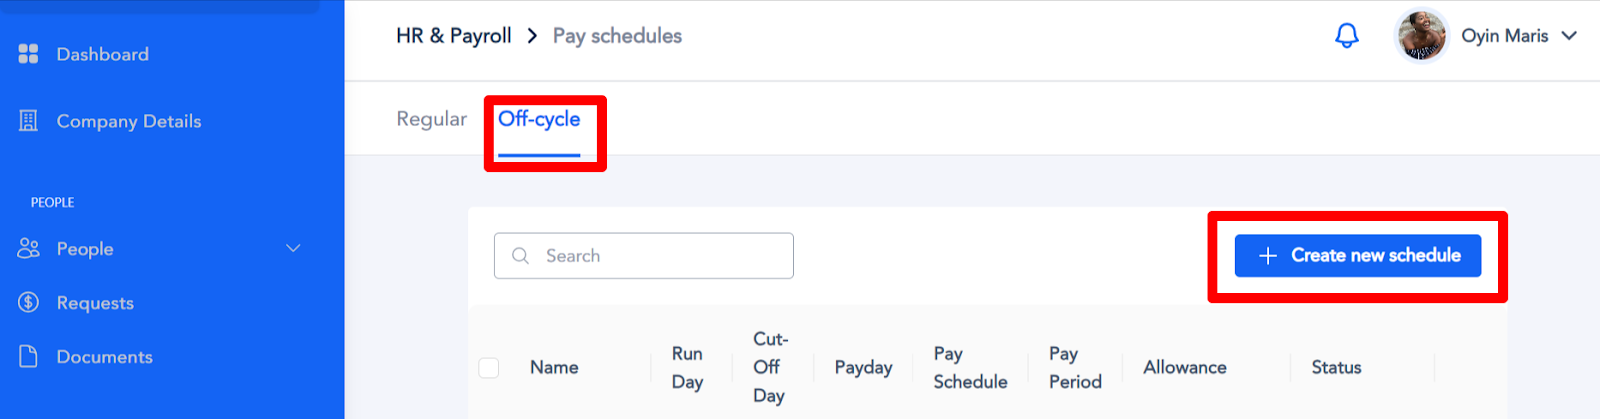Open notifications bell
The height and width of the screenshot is (419, 1600).
pos(1347,36)
